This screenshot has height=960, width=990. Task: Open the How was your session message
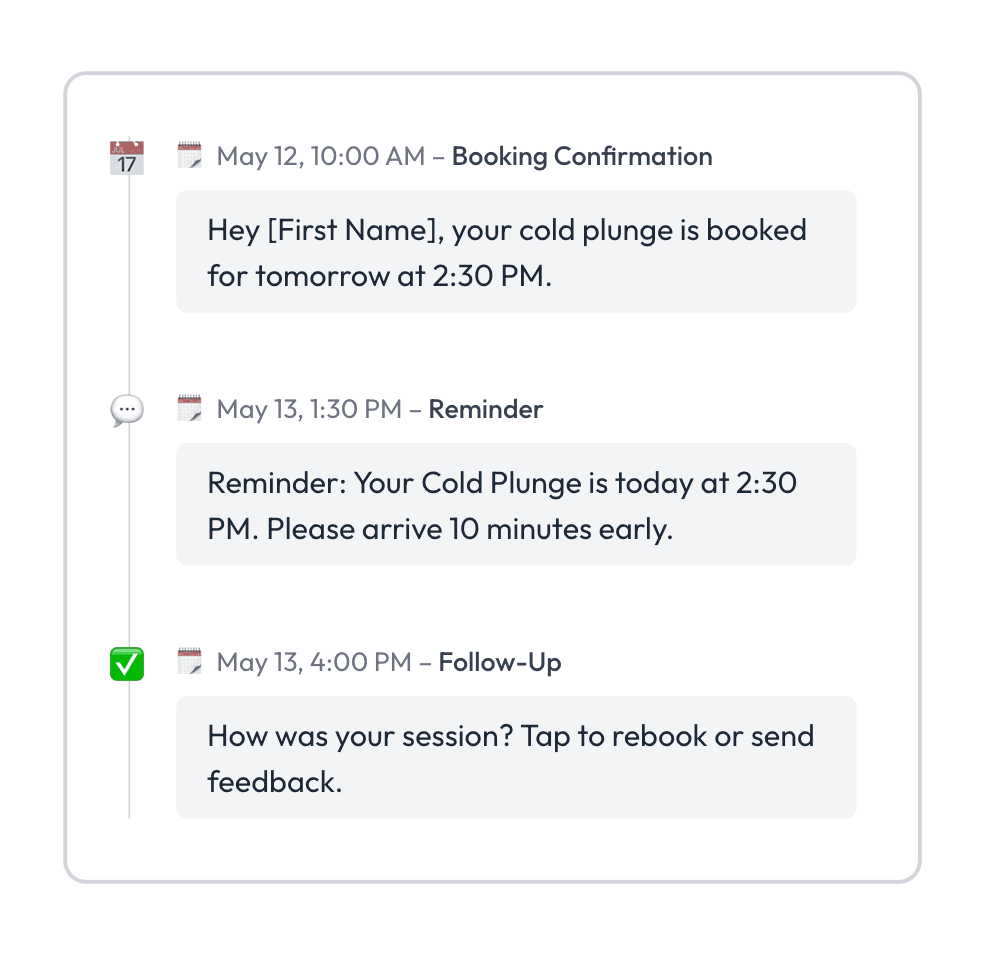tap(516, 758)
